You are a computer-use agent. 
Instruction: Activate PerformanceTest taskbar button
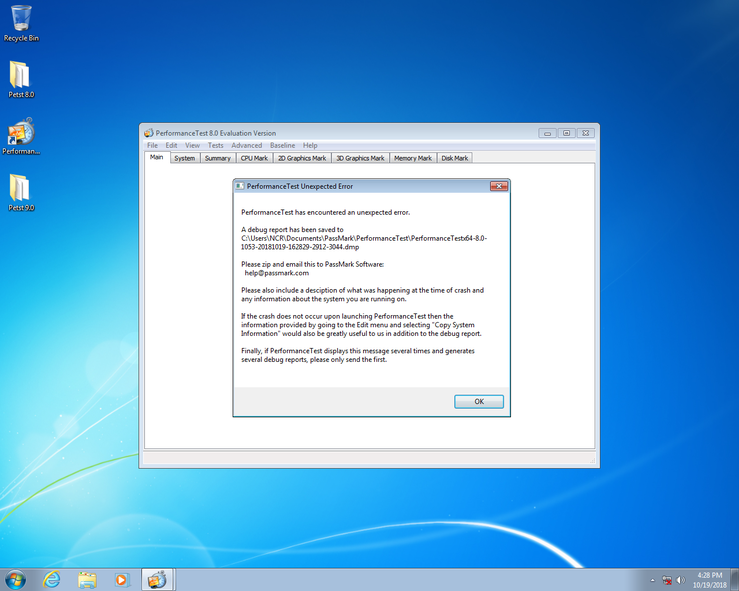[x=158, y=580]
